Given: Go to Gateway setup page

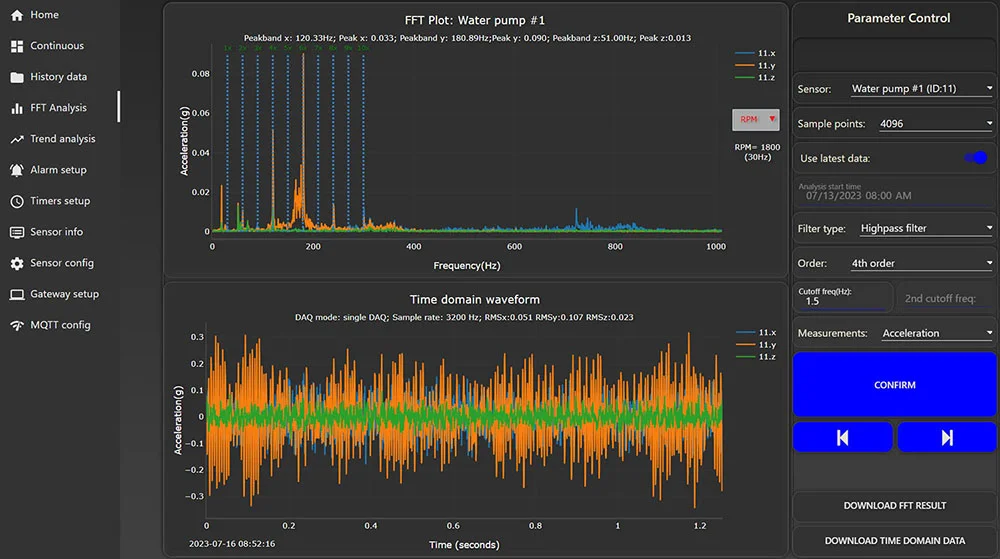Looking at the screenshot, I should click(x=64, y=294).
